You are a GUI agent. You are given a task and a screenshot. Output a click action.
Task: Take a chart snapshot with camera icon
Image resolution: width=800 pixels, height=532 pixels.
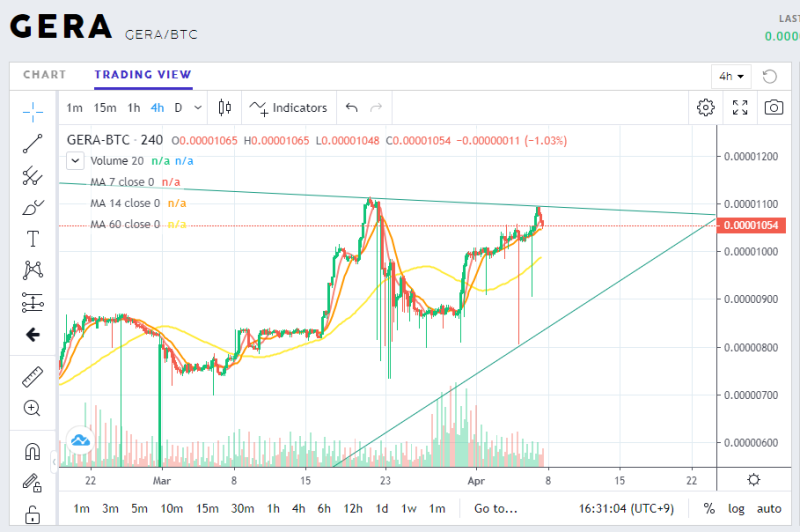[x=773, y=108]
